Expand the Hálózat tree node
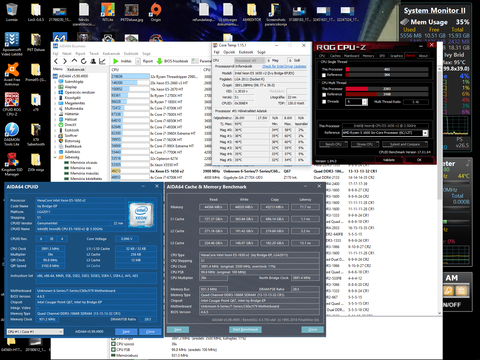The height and width of the screenshot is (360, 480). coord(56,119)
